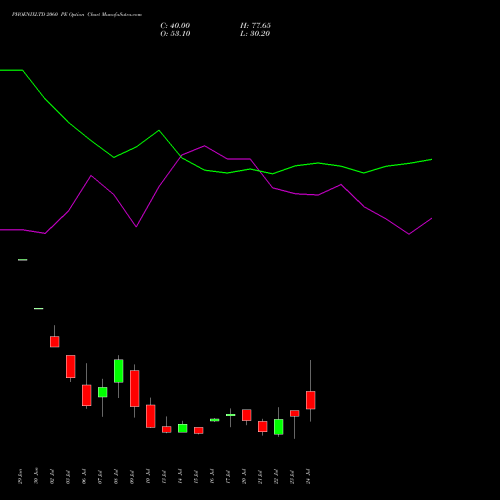Screen dimensions: 500x500
Task: Select the small red candlestick for 15 Jul
Action: point(199,430)
